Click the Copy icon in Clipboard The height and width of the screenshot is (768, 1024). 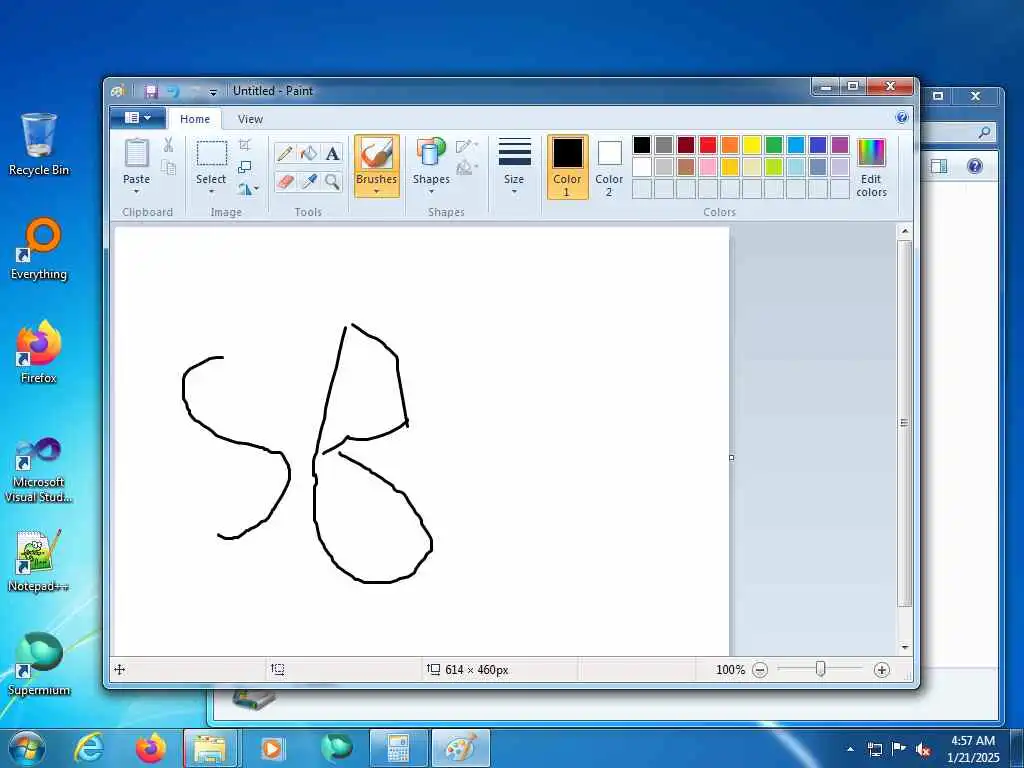168,168
